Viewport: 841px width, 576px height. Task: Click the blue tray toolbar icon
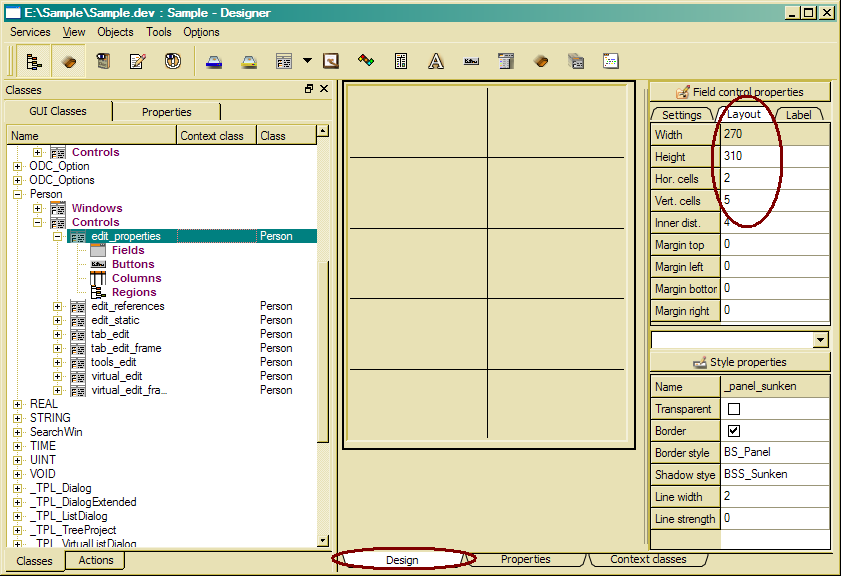[214, 62]
